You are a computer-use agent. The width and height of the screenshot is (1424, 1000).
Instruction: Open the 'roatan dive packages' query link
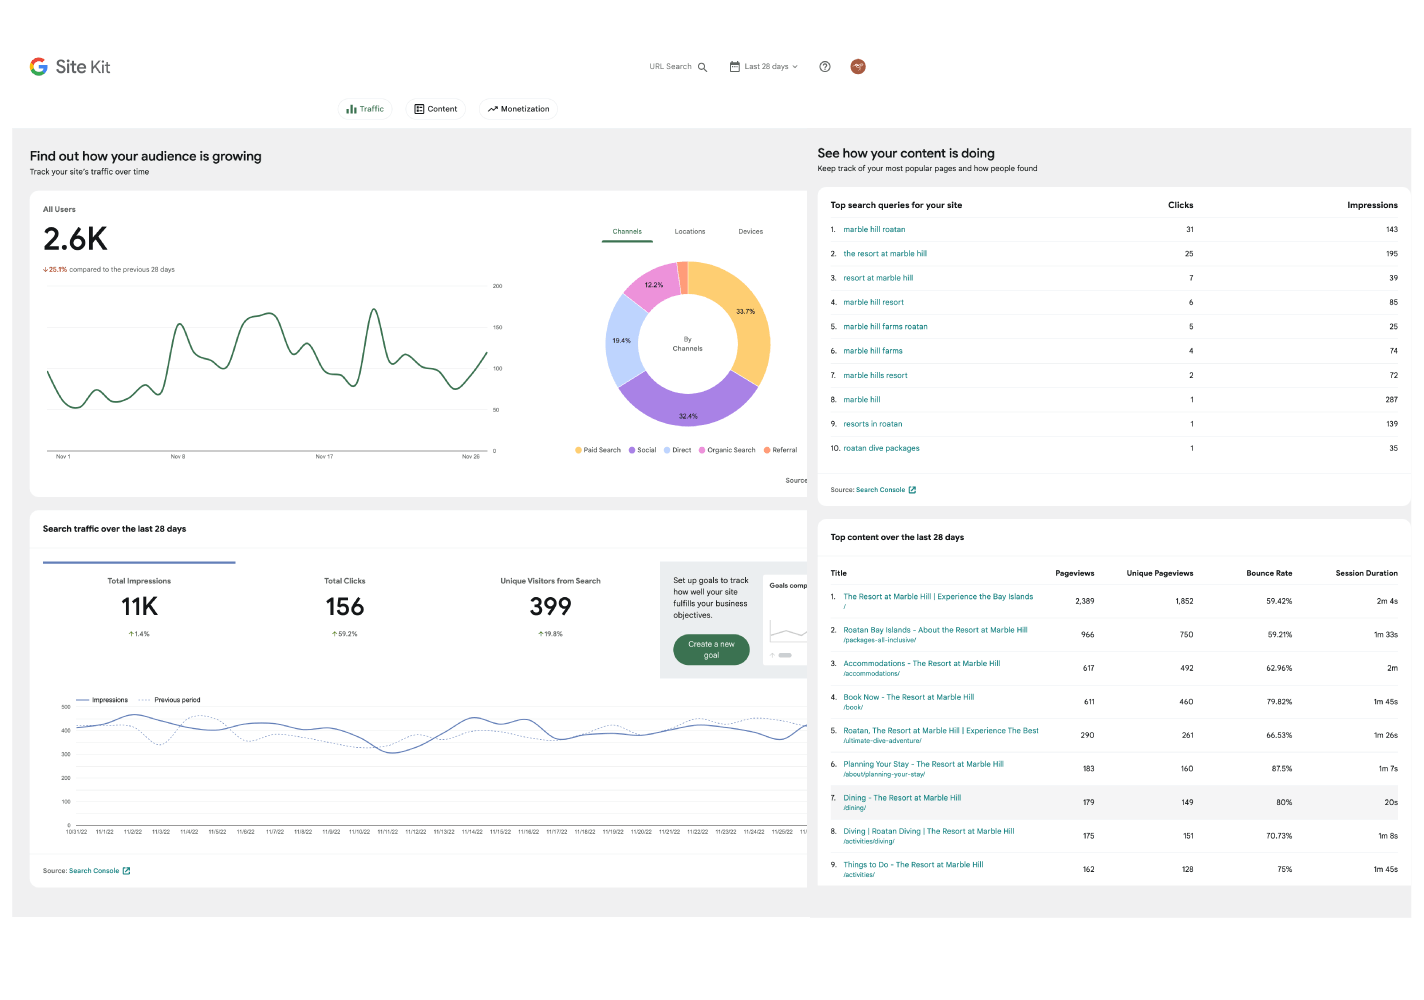pos(881,449)
